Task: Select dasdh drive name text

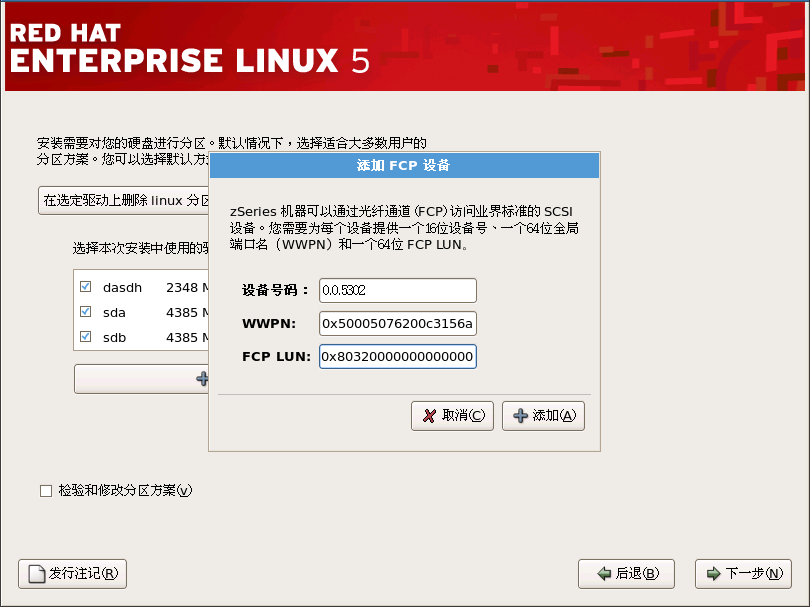Action: [122, 288]
